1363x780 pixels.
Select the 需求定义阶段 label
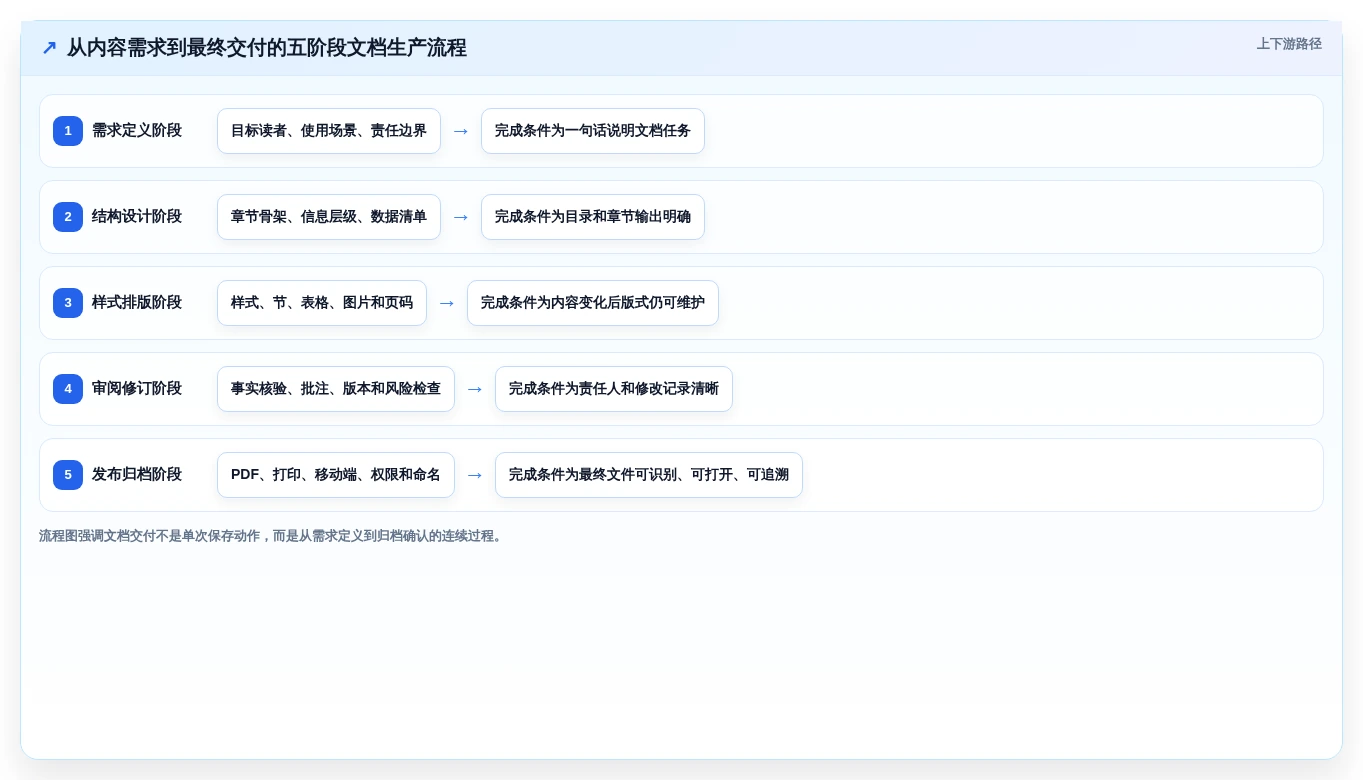137,131
